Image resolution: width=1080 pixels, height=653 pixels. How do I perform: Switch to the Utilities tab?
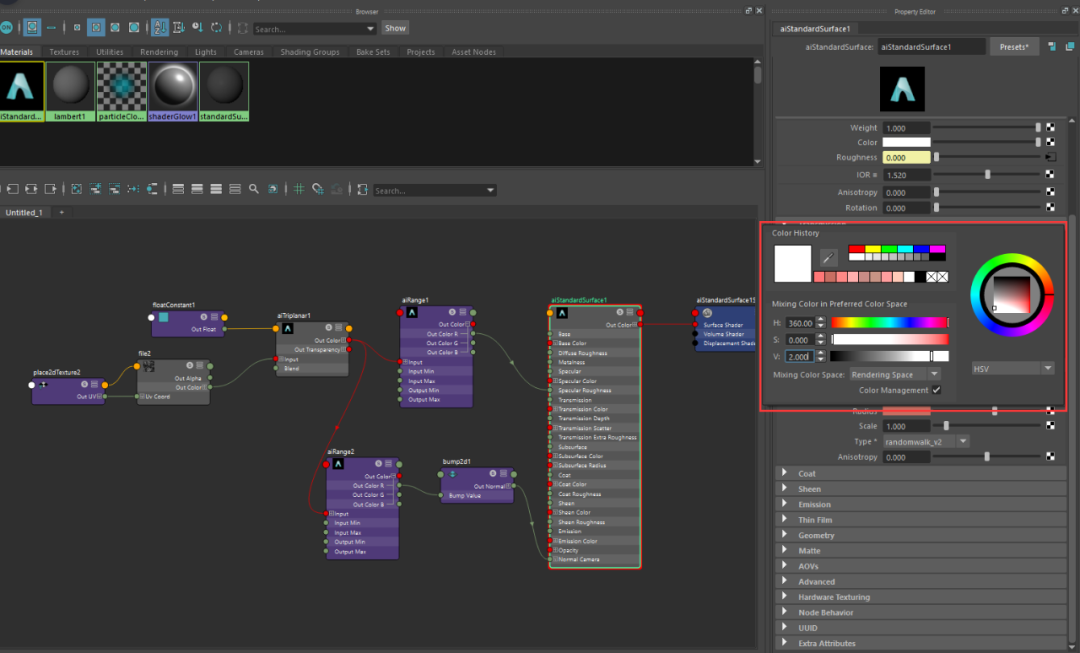pos(110,52)
